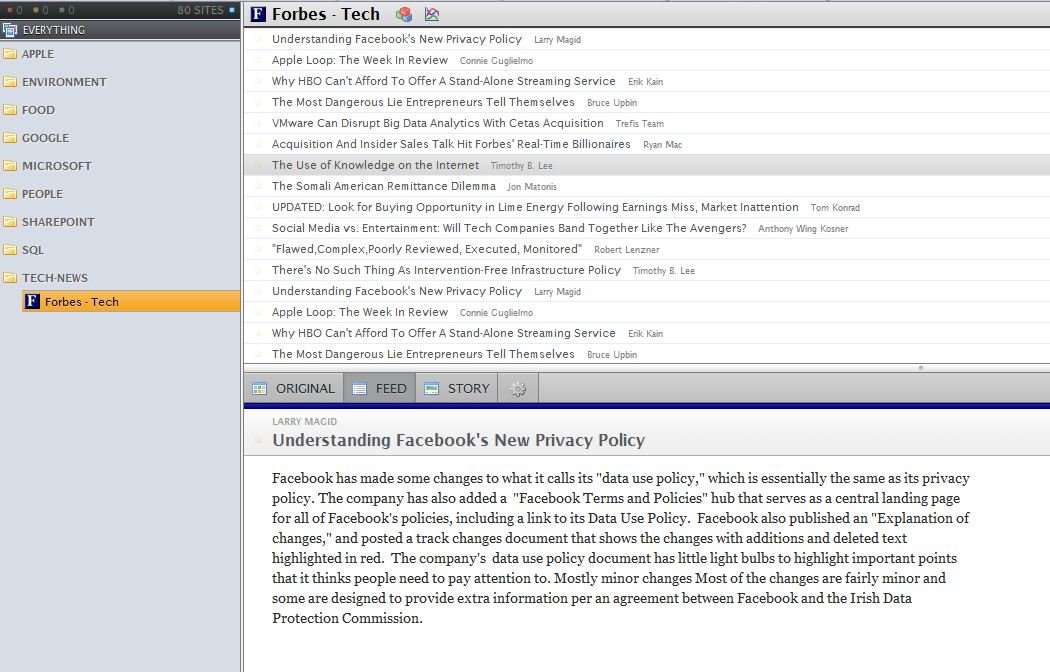Click the yellow counter indicator showing 0
The height and width of the screenshot is (672, 1050).
[41, 10]
